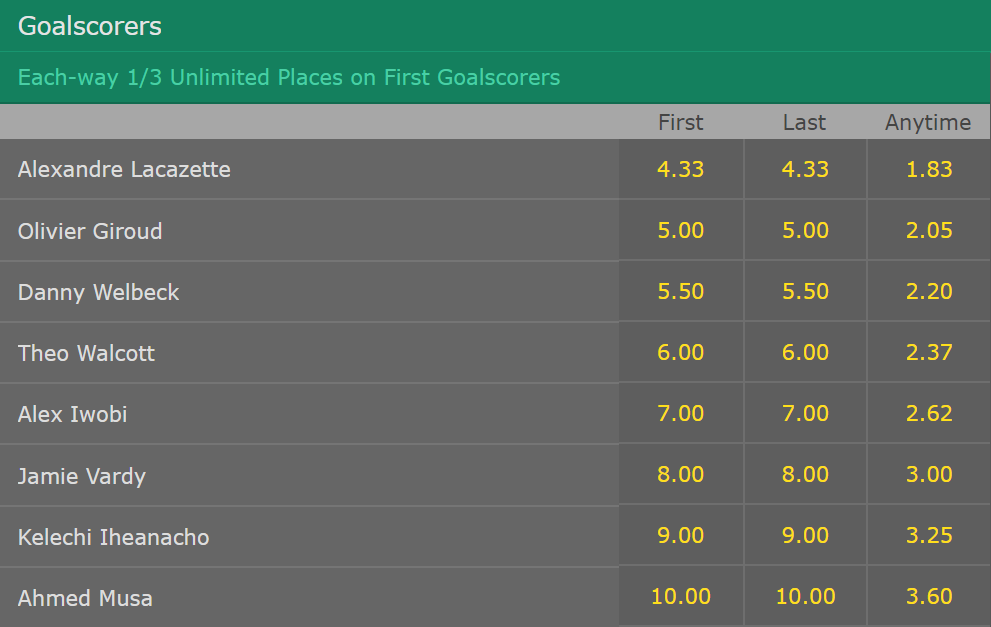Select Alex Iwobi anytime odds 2.62
This screenshot has height=627, width=991.
click(x=929, y=413)
